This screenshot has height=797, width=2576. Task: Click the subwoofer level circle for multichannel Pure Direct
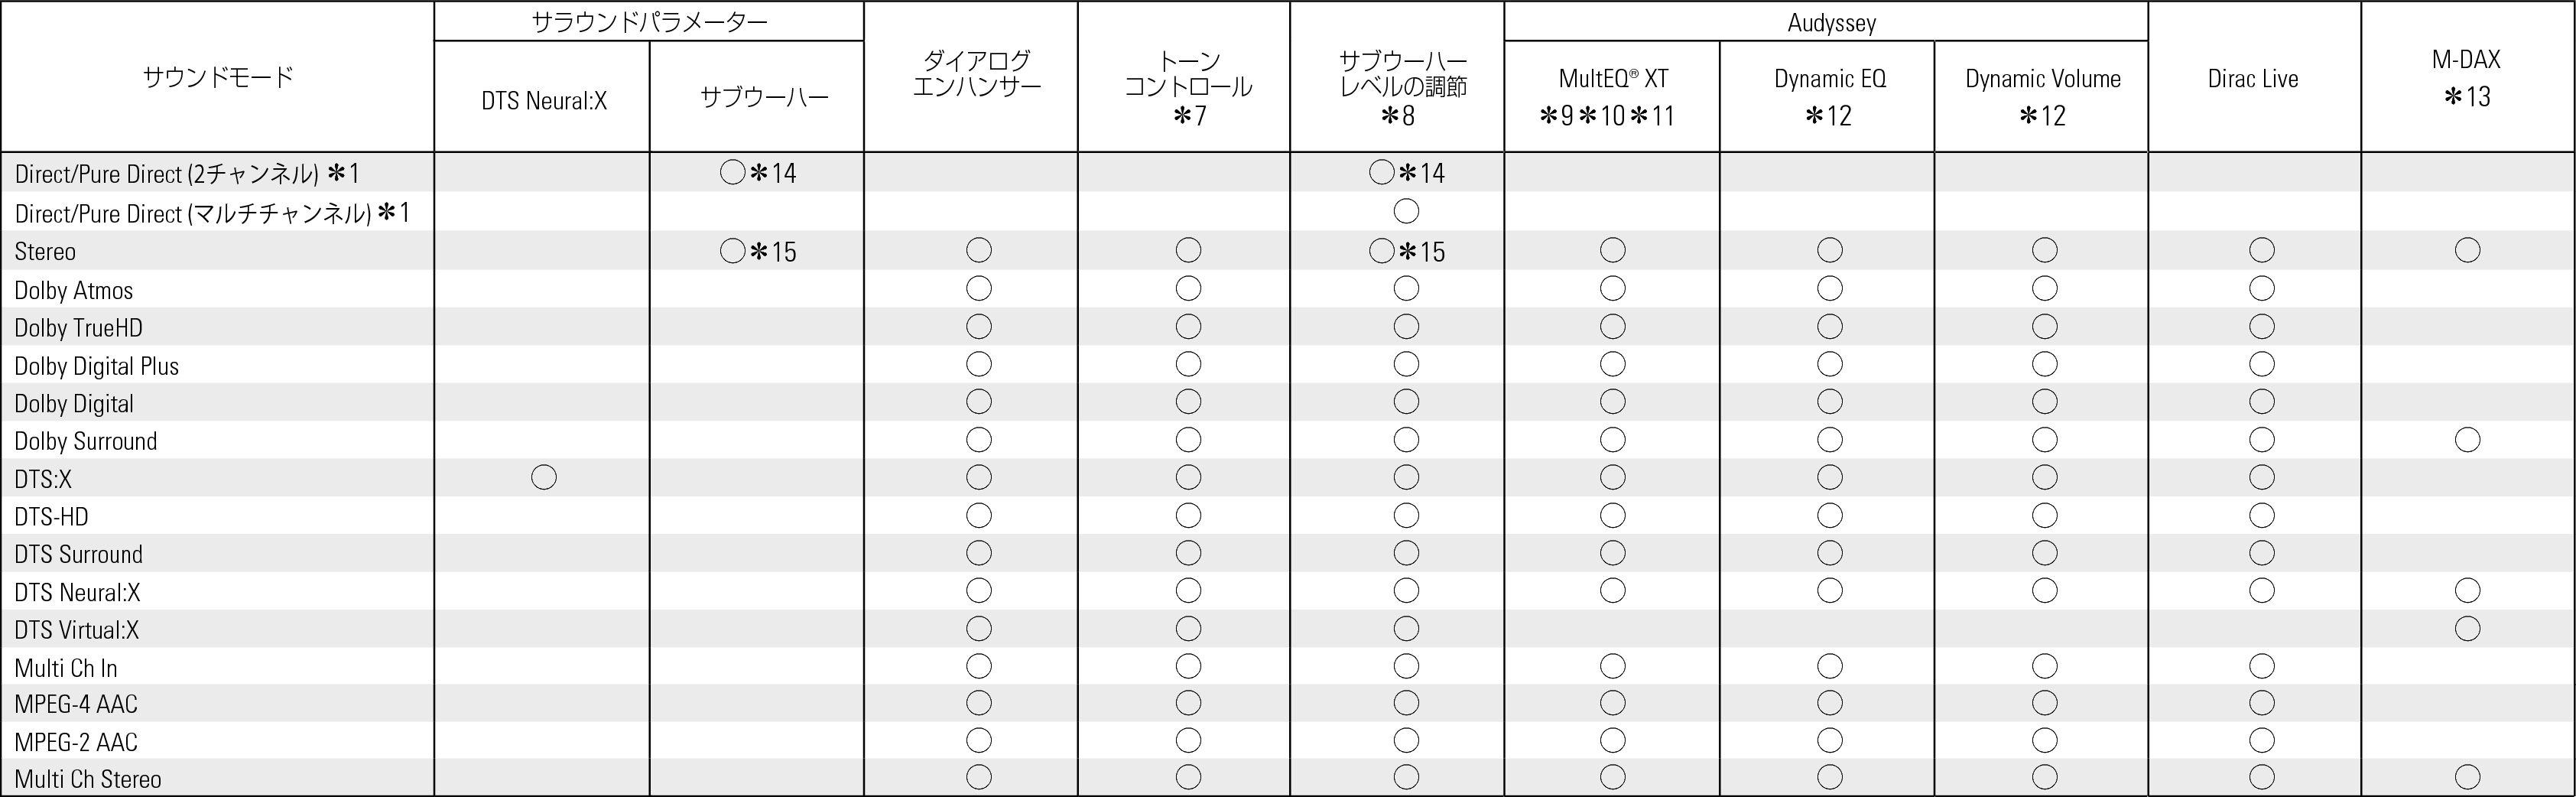[1406, 211]
